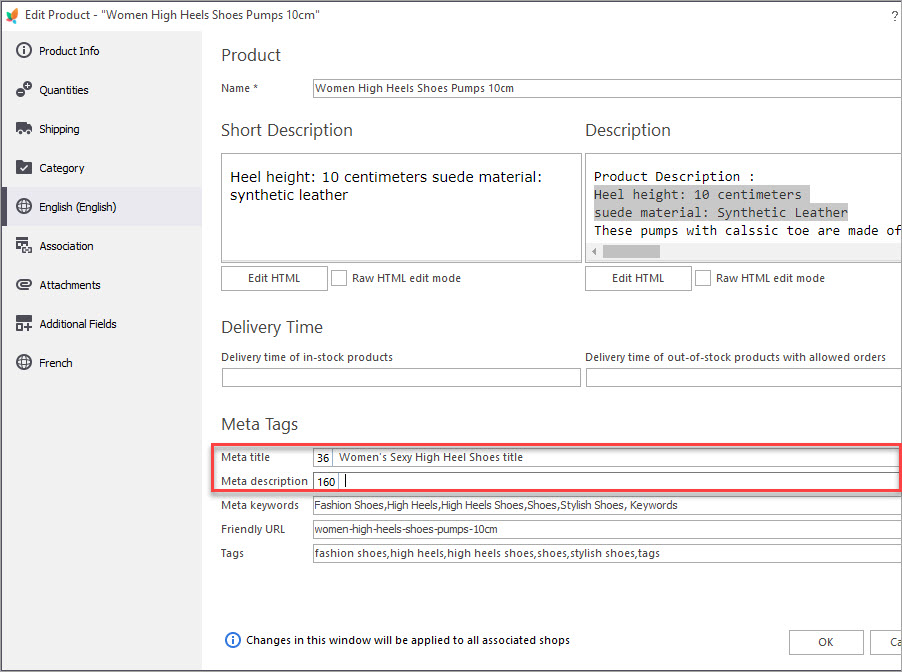The width and height of the screenshot is (902, 672).
Task: Open the Product Info section
Action: [102, 51]
